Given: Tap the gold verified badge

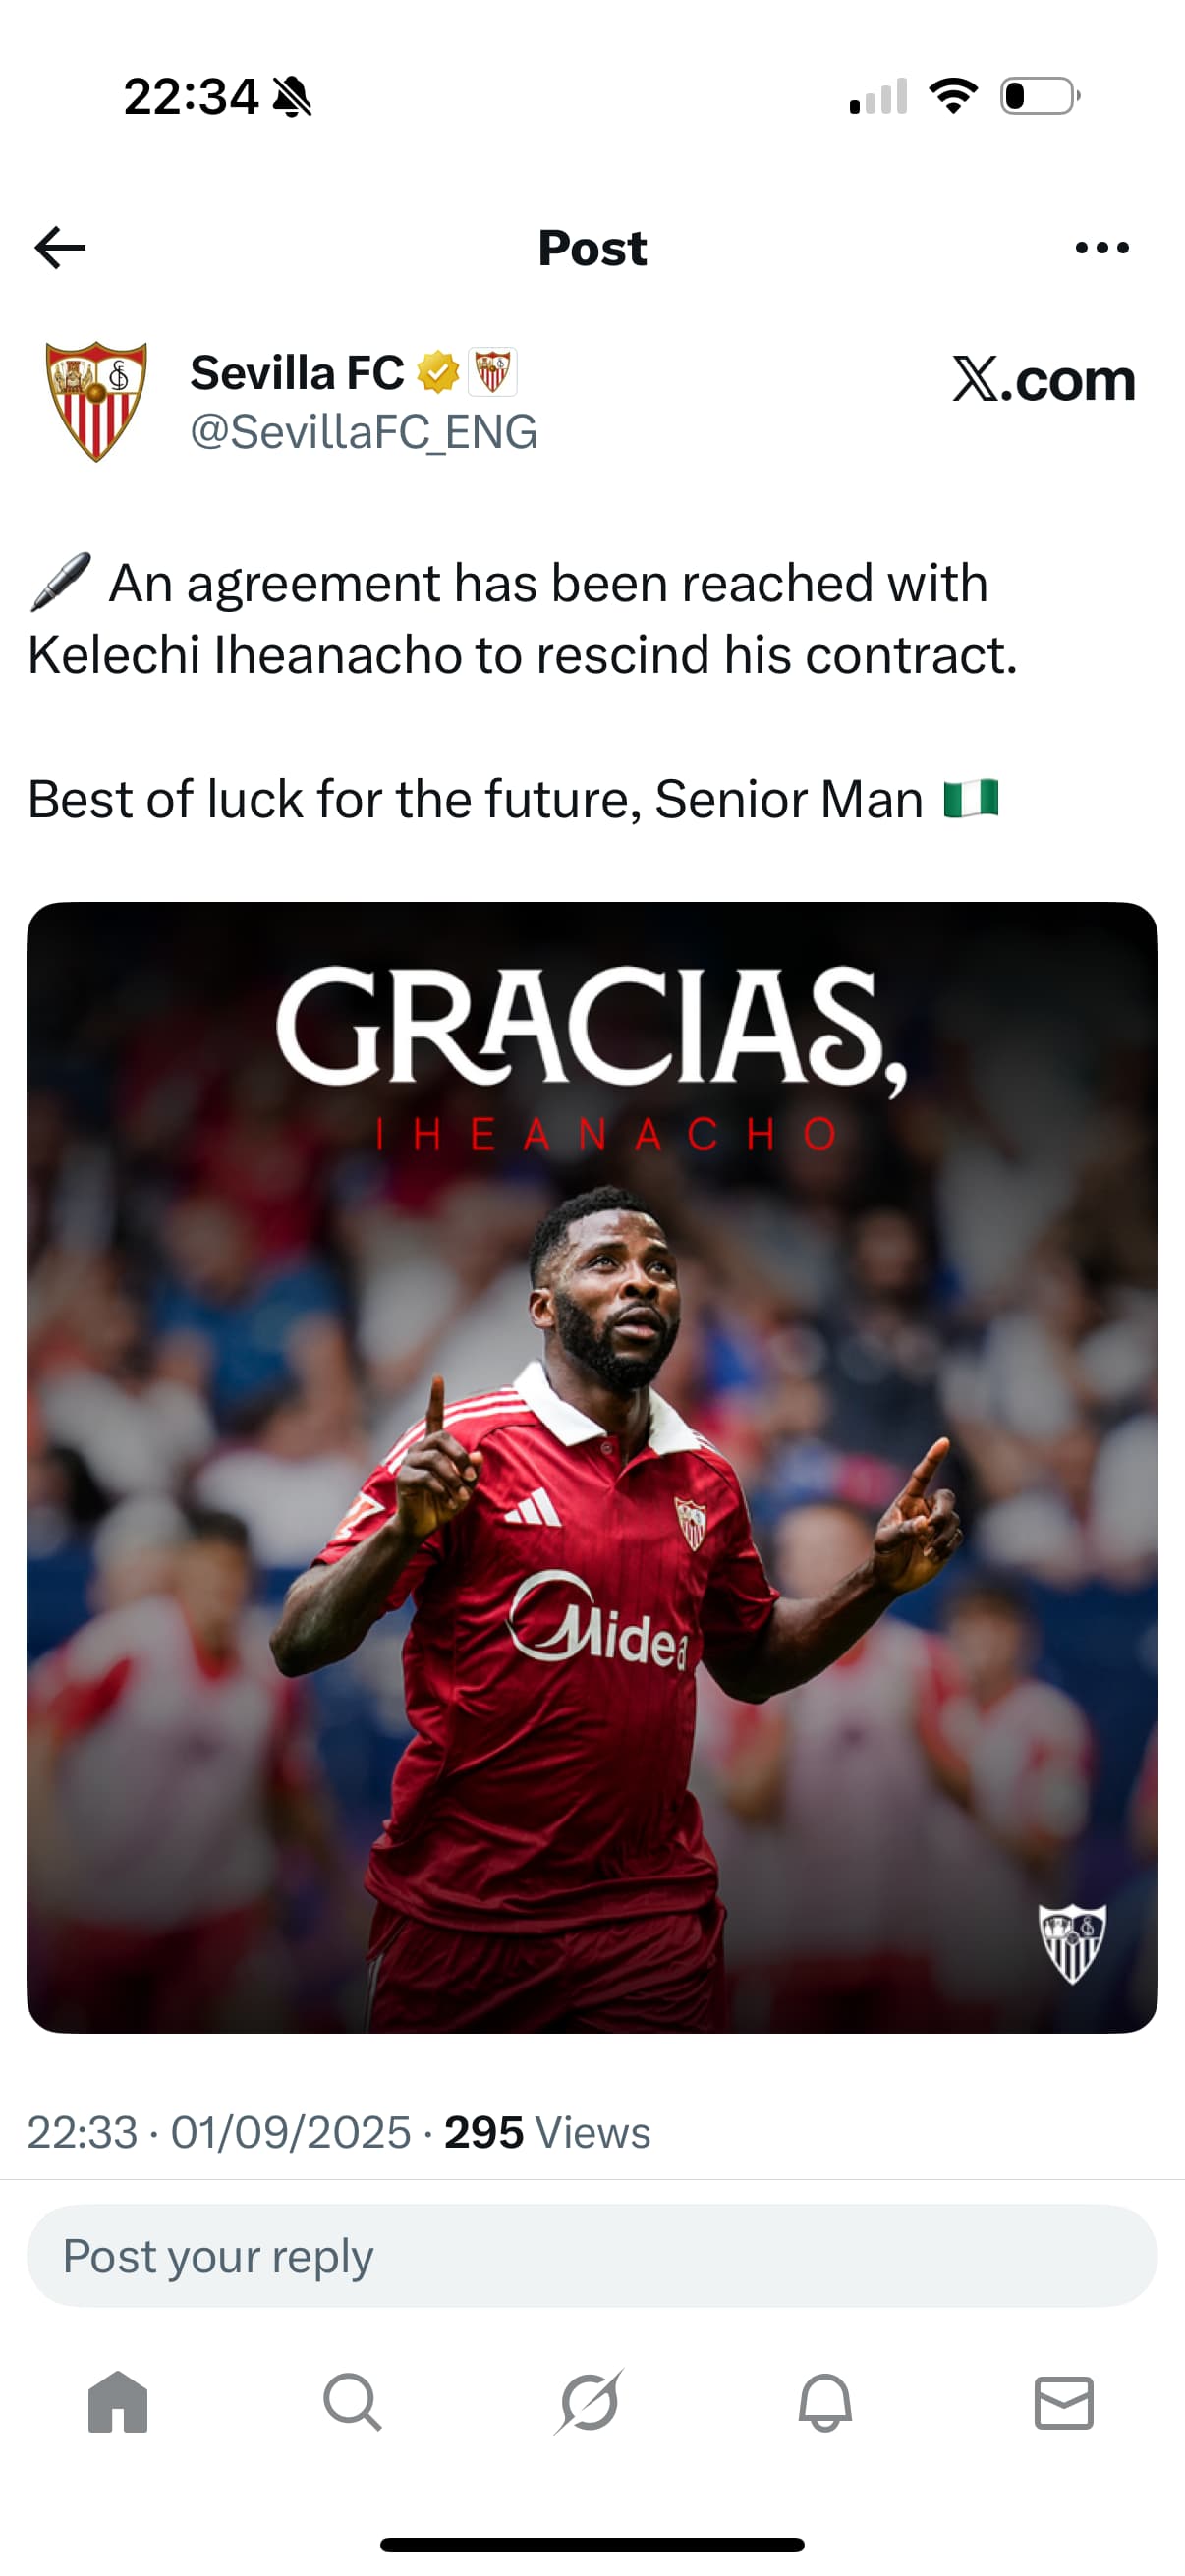Looking at the screenshot, I should pyautogui.click(x=438, y=373).
